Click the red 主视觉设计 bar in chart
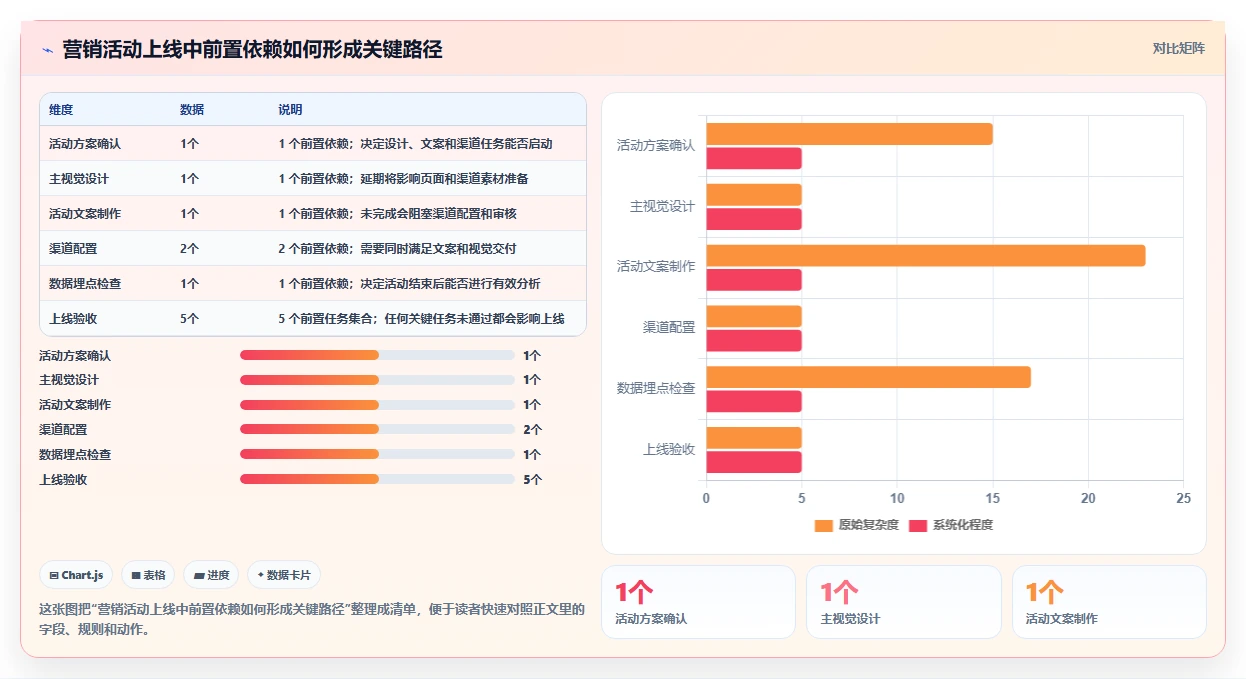1246x679 pixels. 754,219
